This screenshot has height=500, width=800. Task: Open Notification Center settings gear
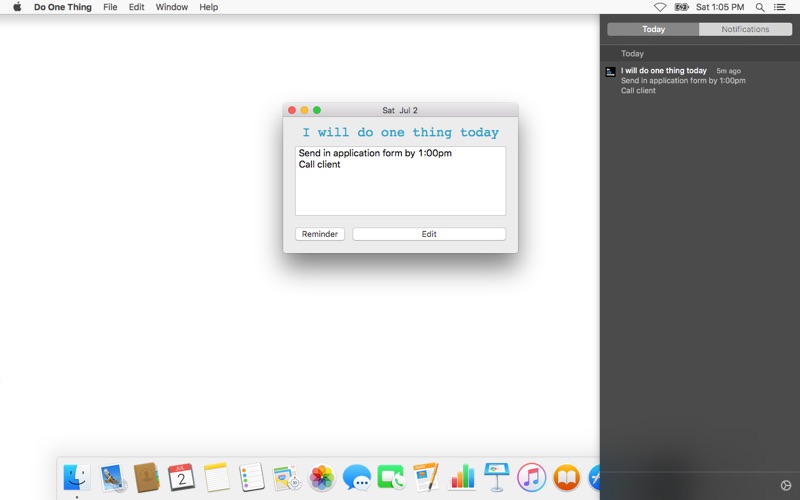coord(786,485)
